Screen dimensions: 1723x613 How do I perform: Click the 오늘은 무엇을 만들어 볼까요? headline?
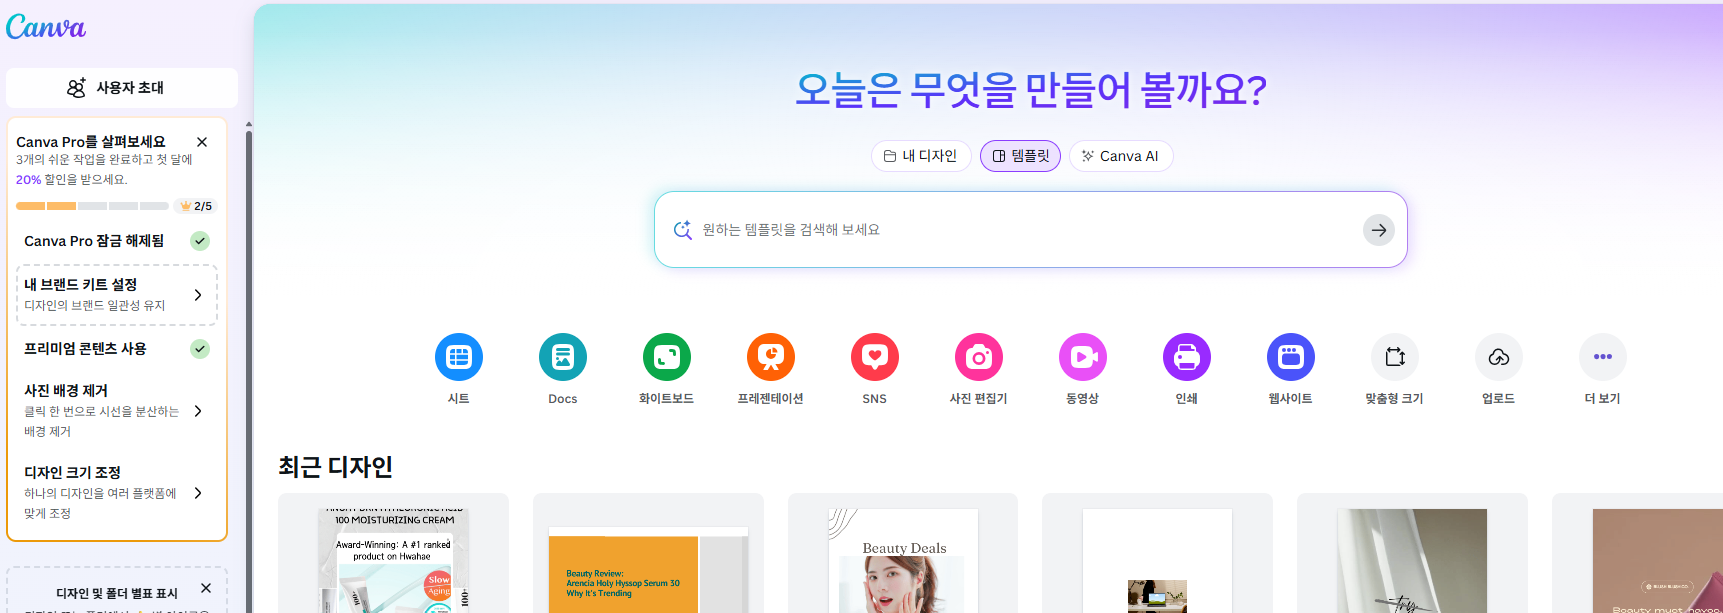(1031, 90)
